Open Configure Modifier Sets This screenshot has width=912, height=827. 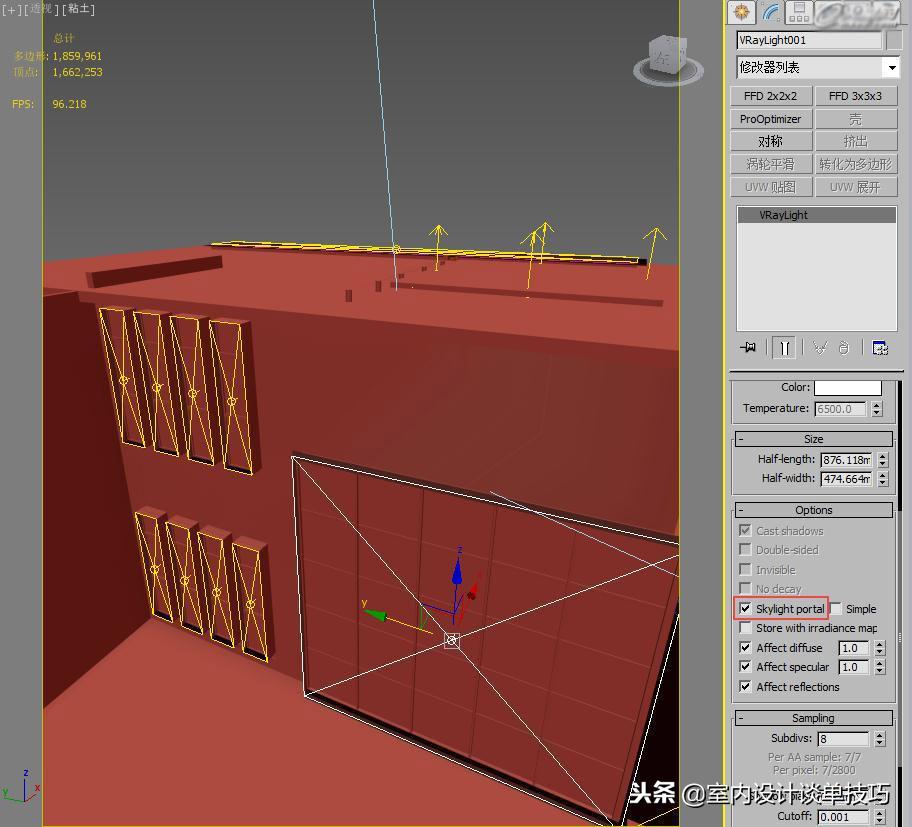click(881, 347)
